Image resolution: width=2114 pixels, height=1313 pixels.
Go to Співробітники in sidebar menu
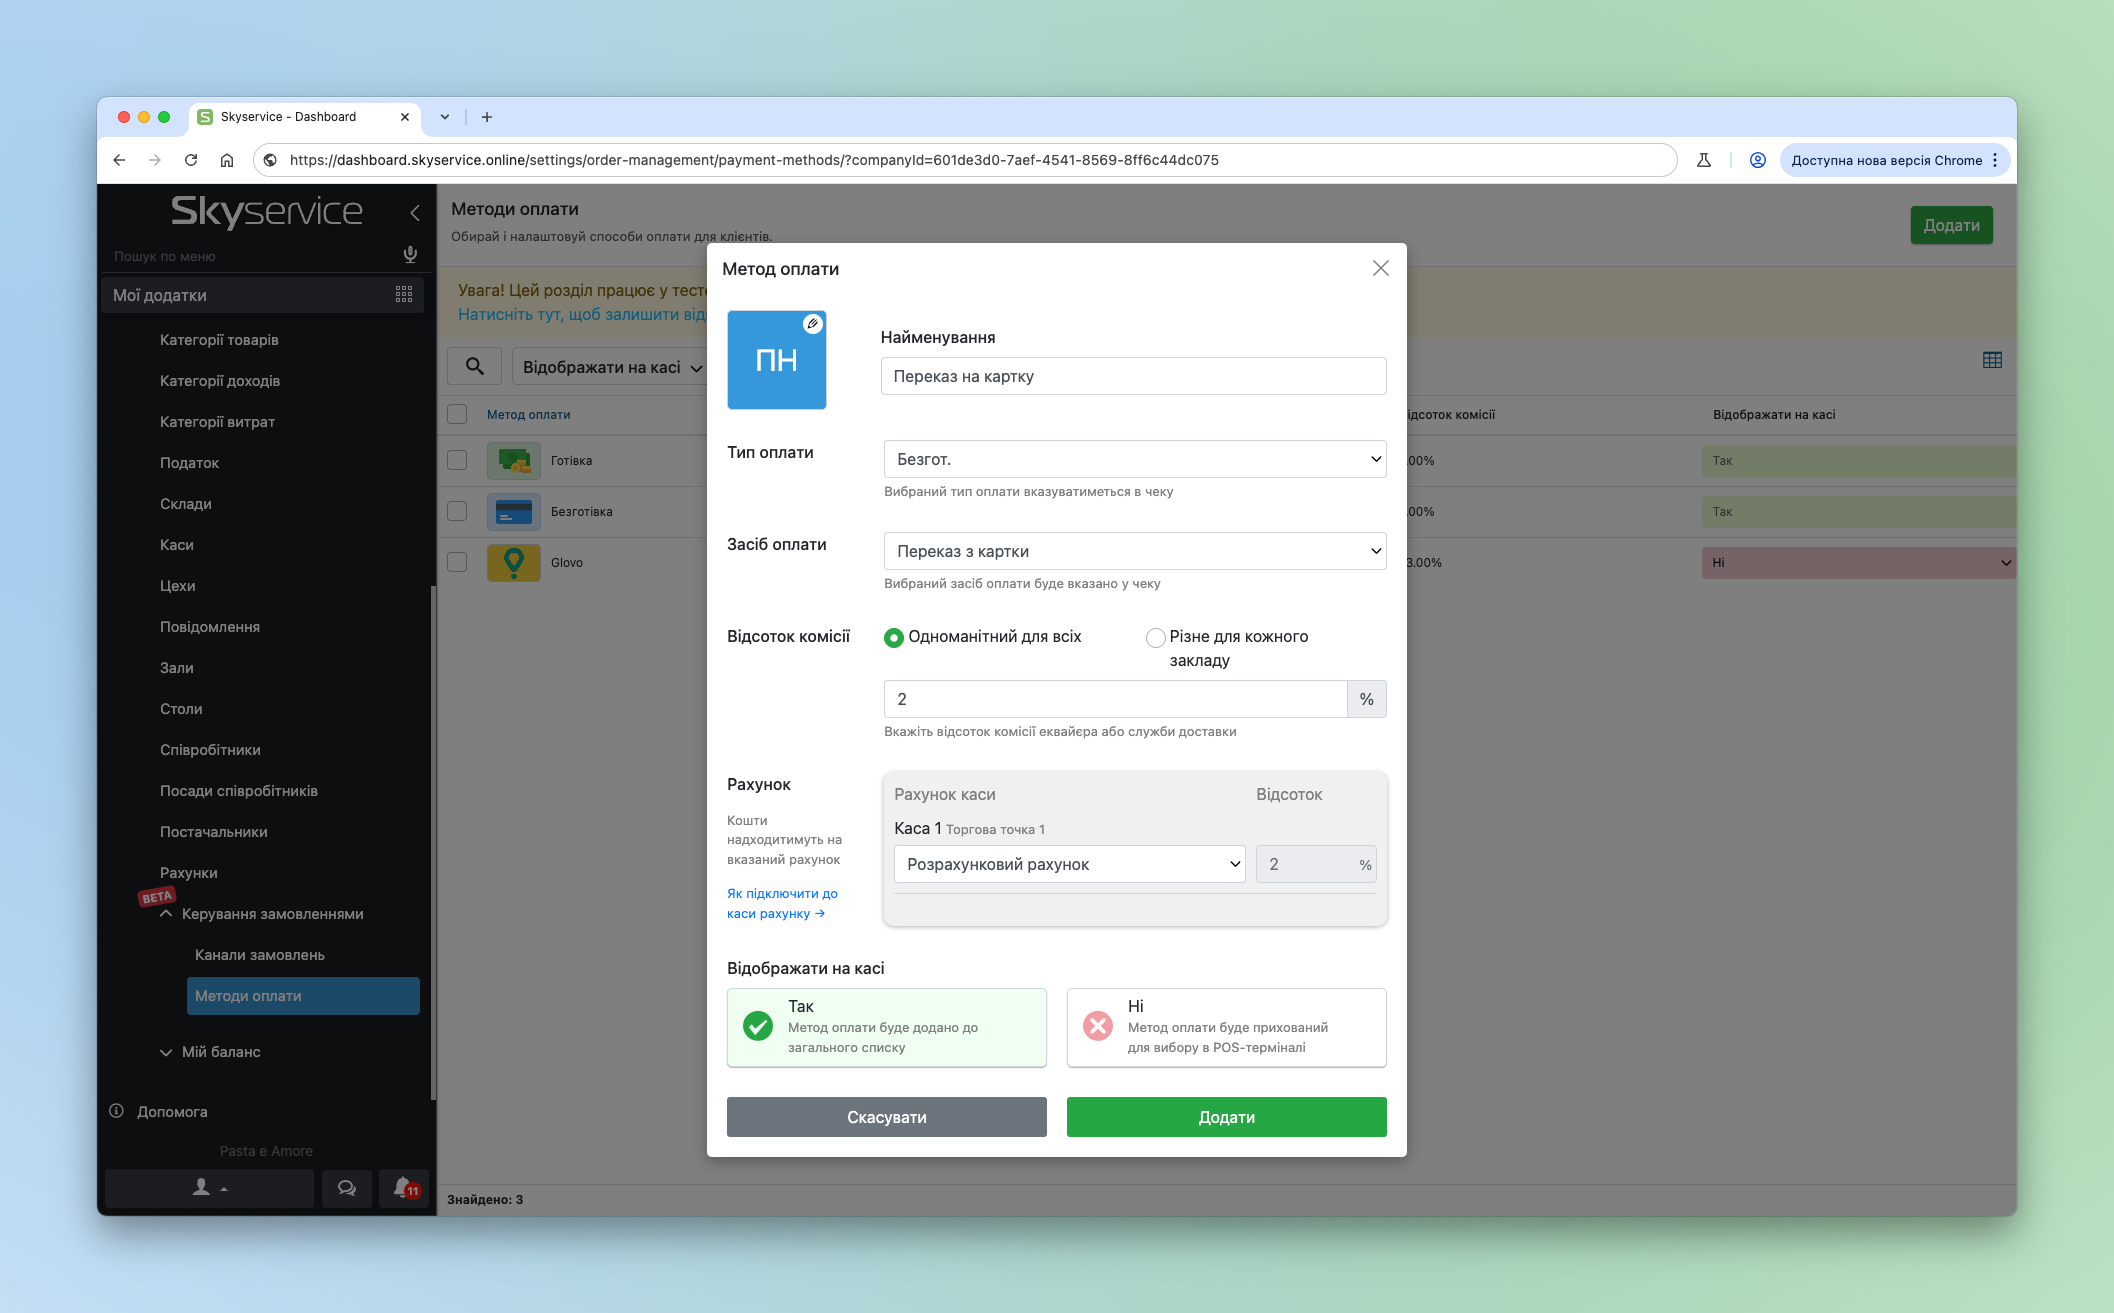pyautogui.click(x=210, y=749)
